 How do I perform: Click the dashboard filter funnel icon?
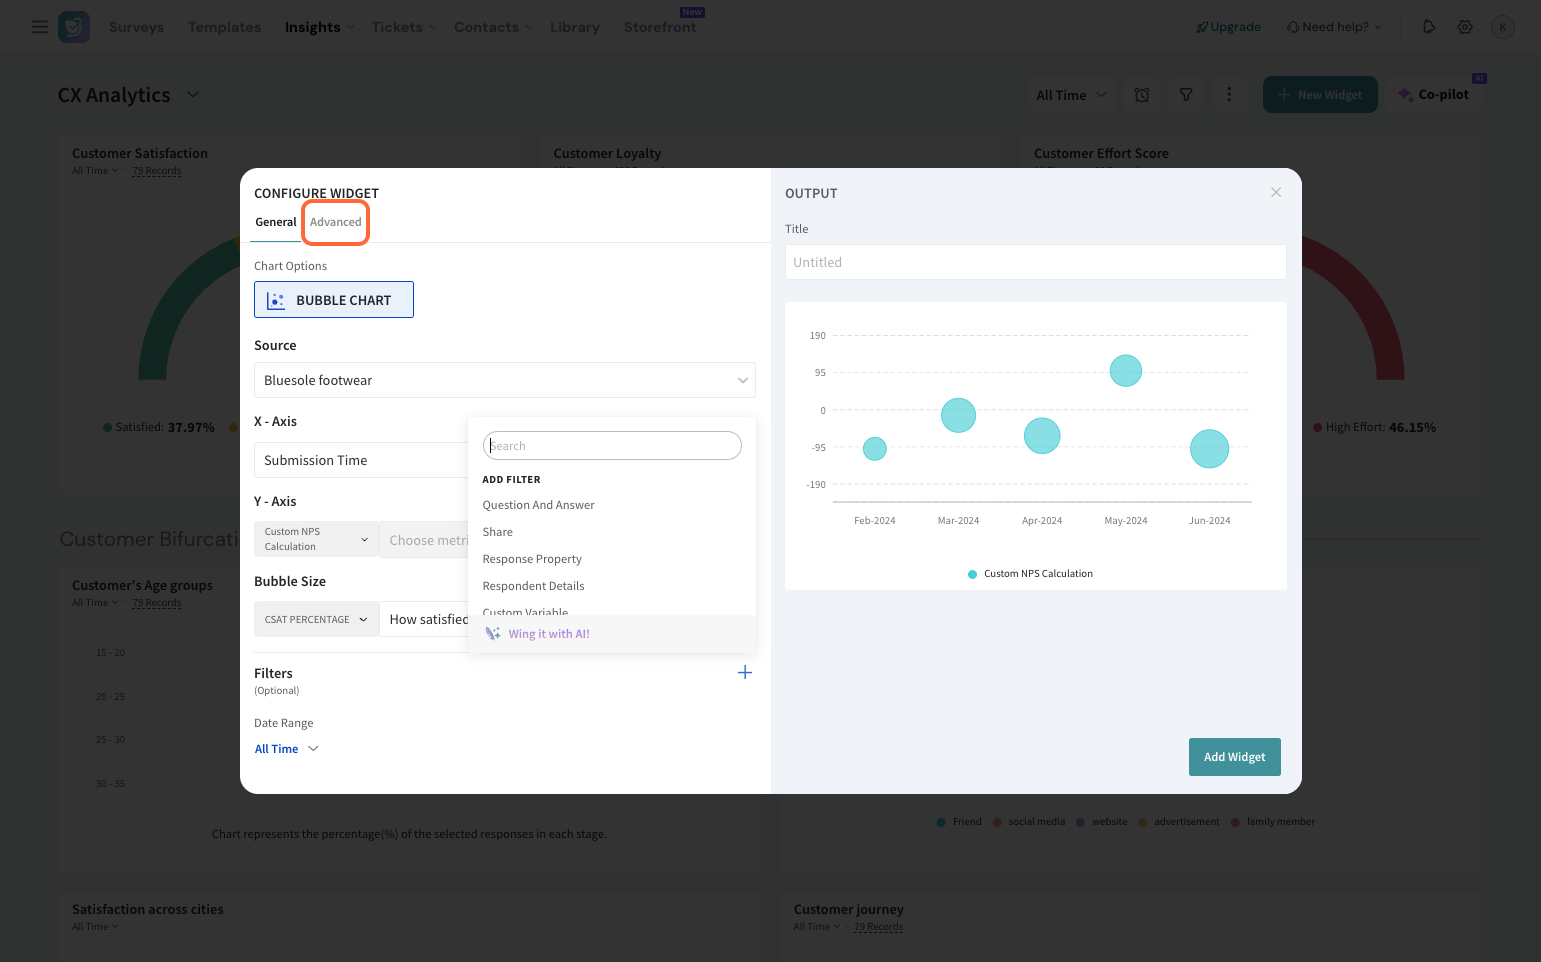click(1186, 95)
